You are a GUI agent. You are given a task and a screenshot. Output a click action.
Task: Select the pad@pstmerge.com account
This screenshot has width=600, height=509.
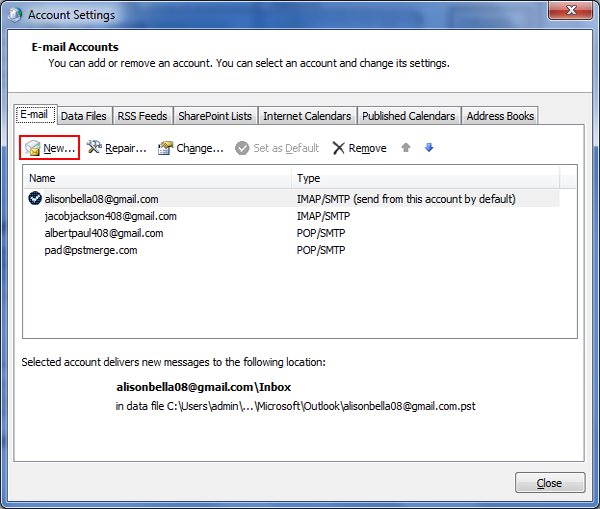point(91,250)
